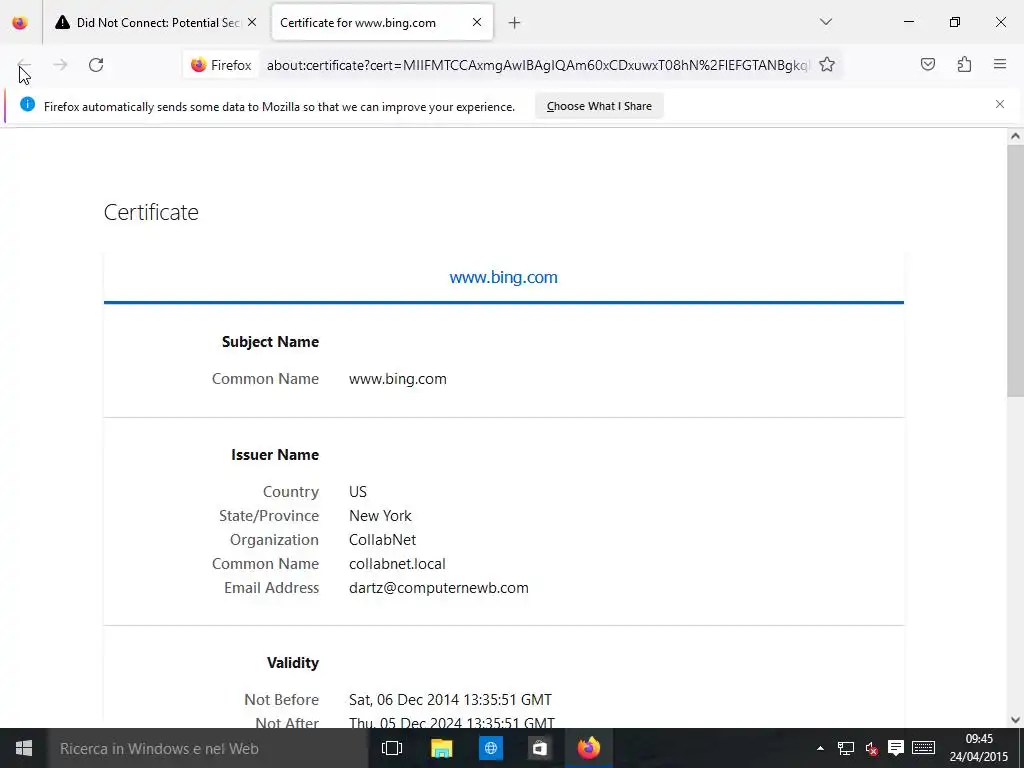Click the Firefox View icon in tab strip
Image resolution: width=1024 pixels, height=768 pixels.
pyautogui.click(x=20, y=23)
